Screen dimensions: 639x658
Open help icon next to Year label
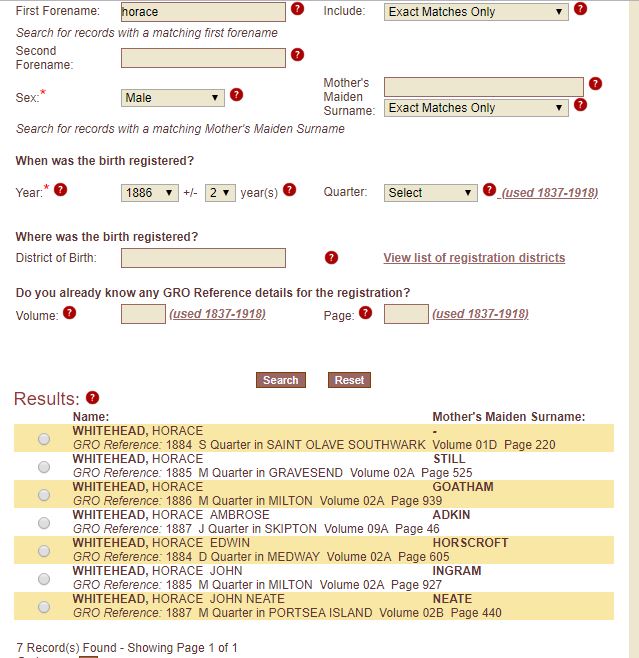60,190
